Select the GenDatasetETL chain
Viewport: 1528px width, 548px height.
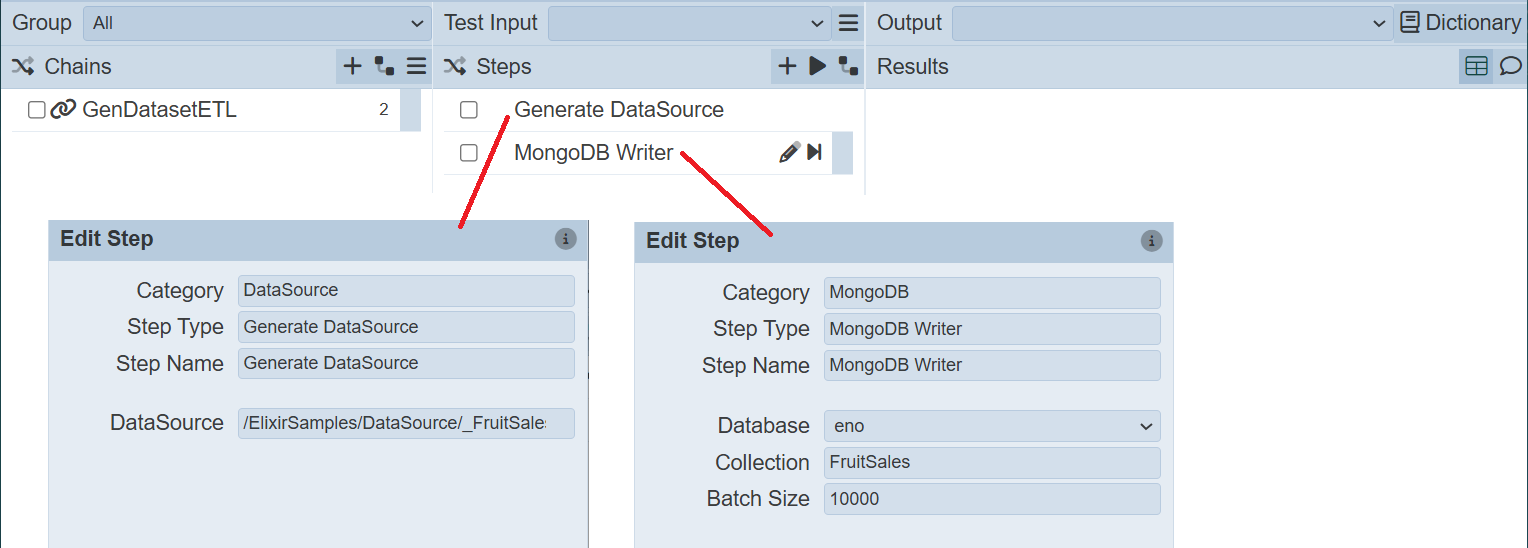pyautogui.click(x=159, y=110)
